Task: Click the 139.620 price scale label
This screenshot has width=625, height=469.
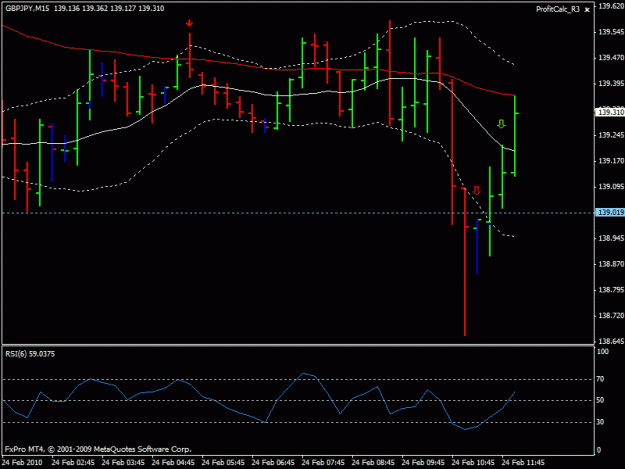Action: 611,6
